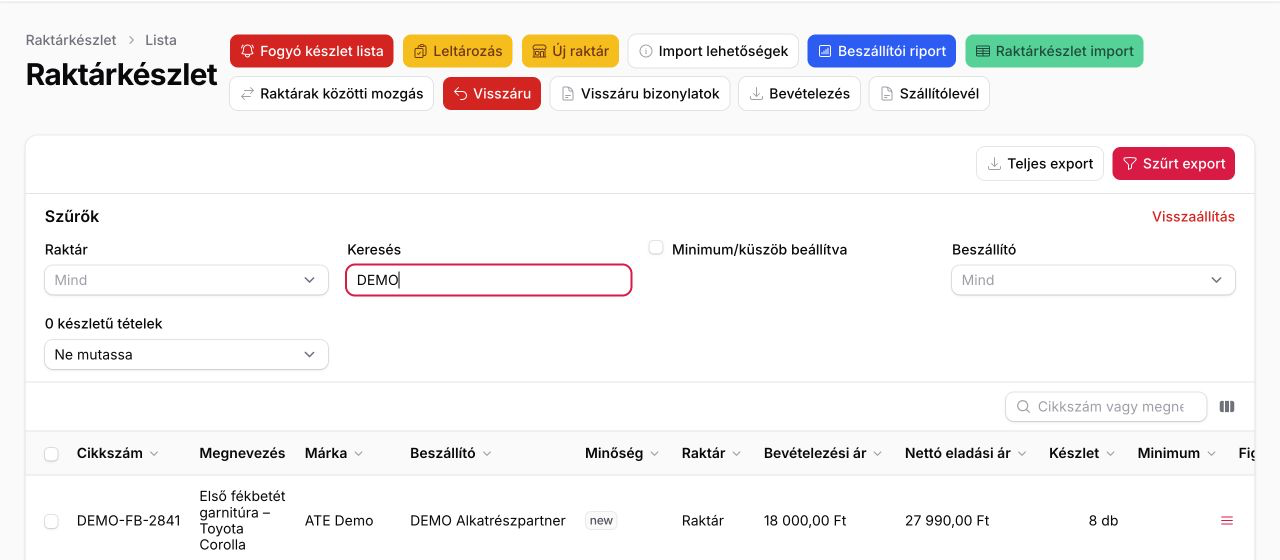The height and width of the screenshot is (560, 1280).
Task: Click the Lista breadcrumb item
Action: (161, 41)
